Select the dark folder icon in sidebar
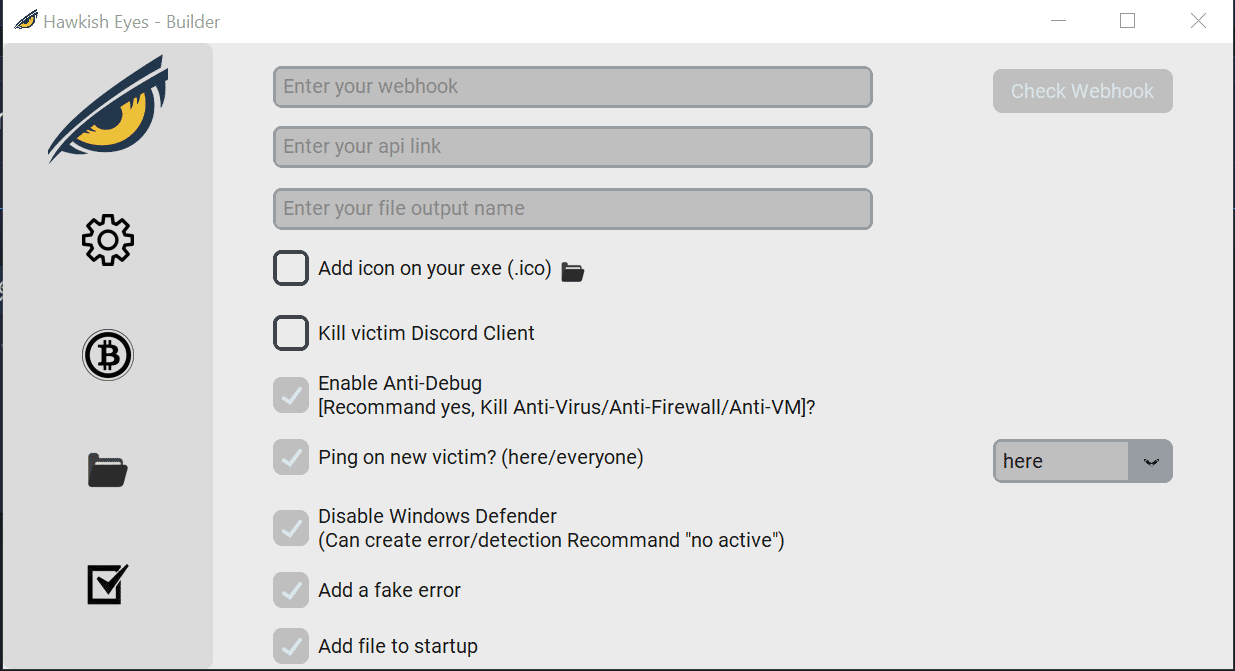Viewport: 1235px width, 671px height. click(108, 470)
